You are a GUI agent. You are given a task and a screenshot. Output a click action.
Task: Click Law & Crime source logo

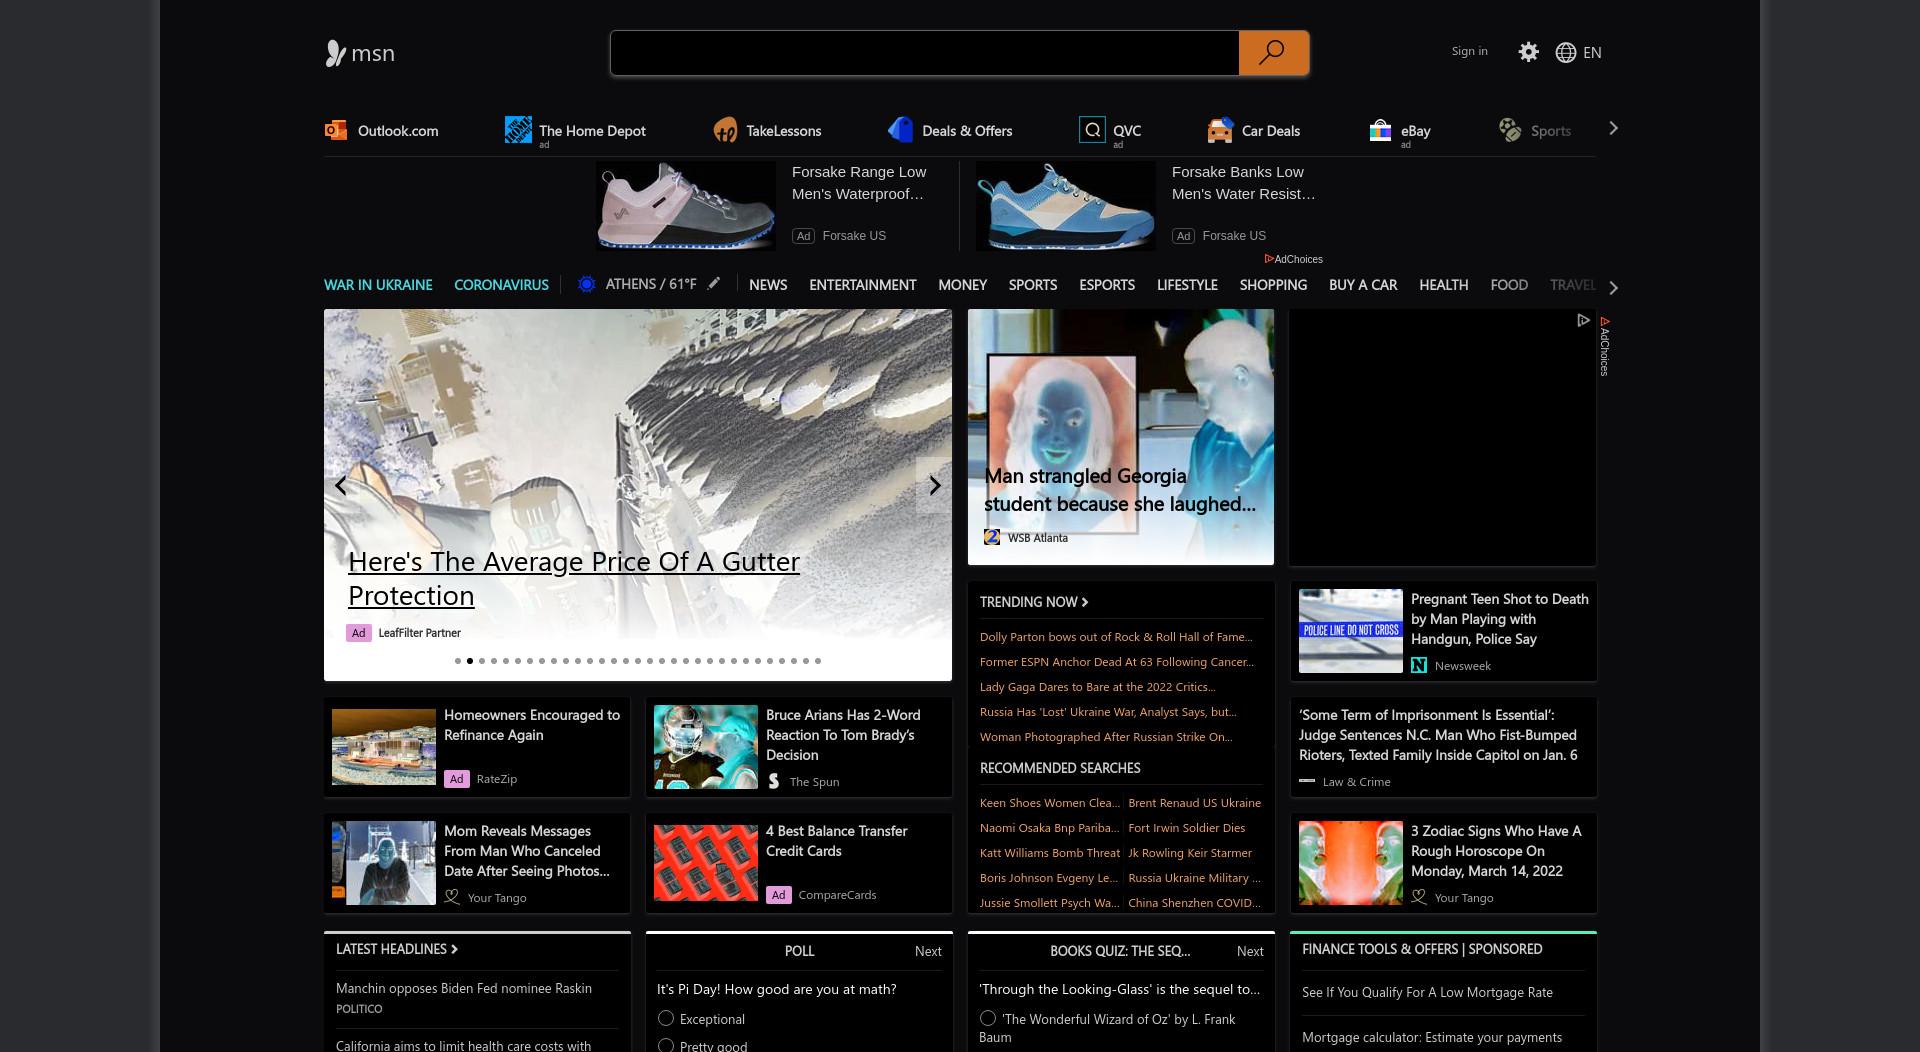pyautogui.click(x=1307, y=781)
